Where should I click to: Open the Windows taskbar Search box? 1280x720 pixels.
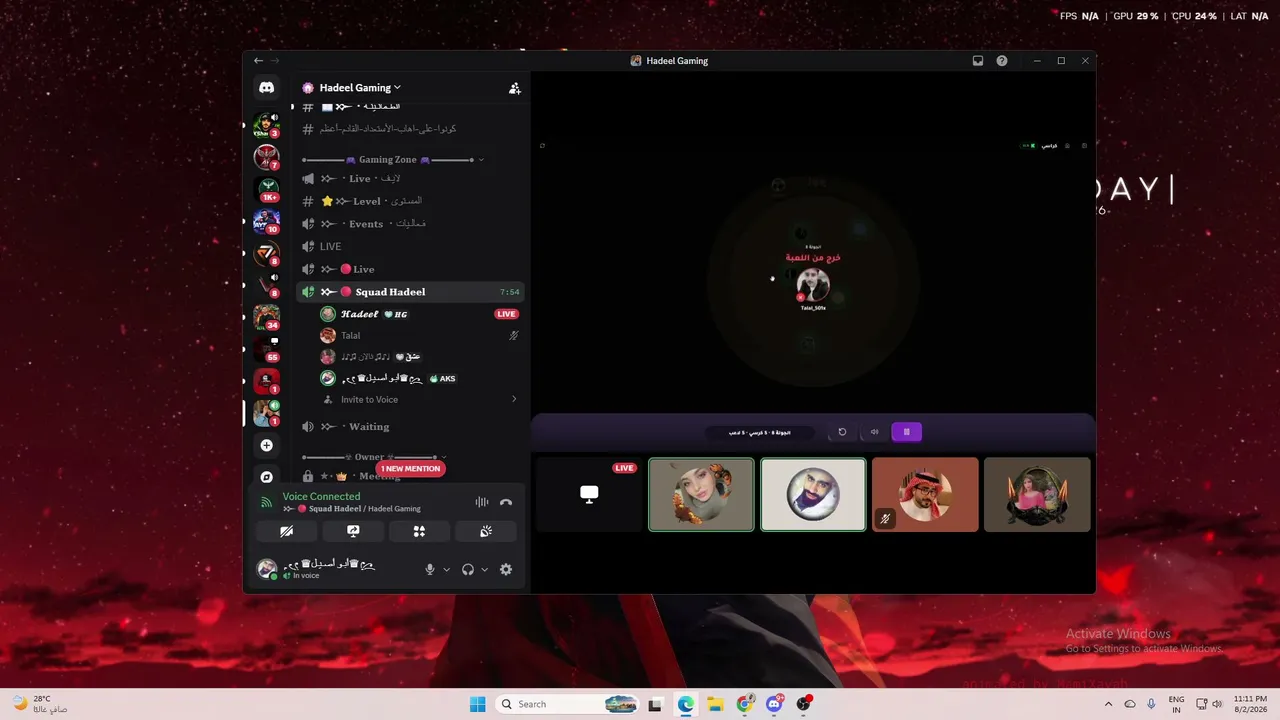pos(568,704)
